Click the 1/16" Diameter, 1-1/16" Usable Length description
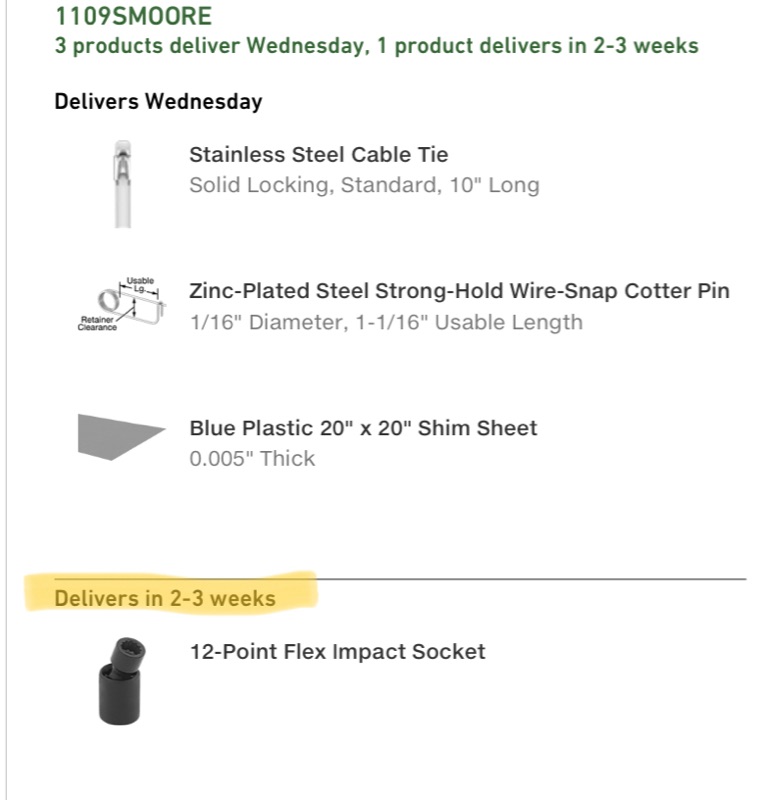This screenshot has height=800, width=773. tap(386, 322)
